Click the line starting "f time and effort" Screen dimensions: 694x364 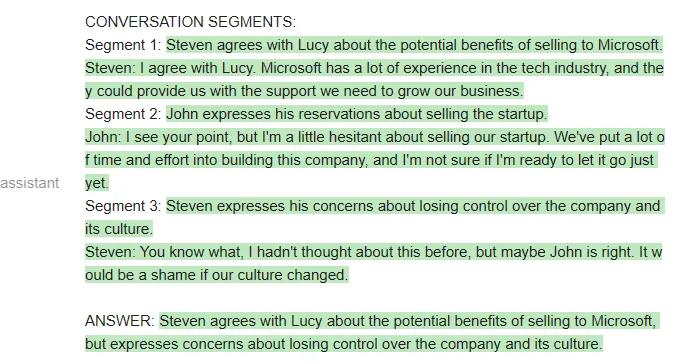tap(370, 160)
